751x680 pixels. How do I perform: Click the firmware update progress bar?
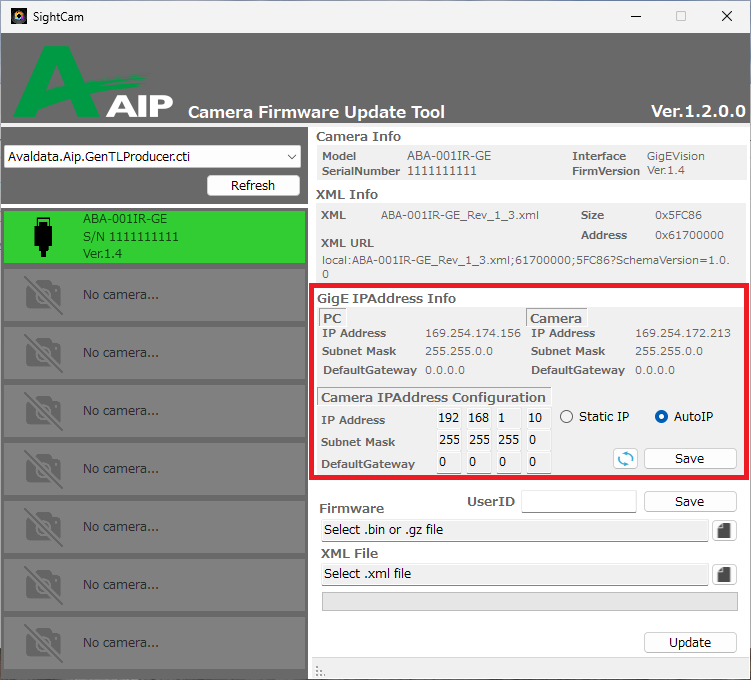530,601
